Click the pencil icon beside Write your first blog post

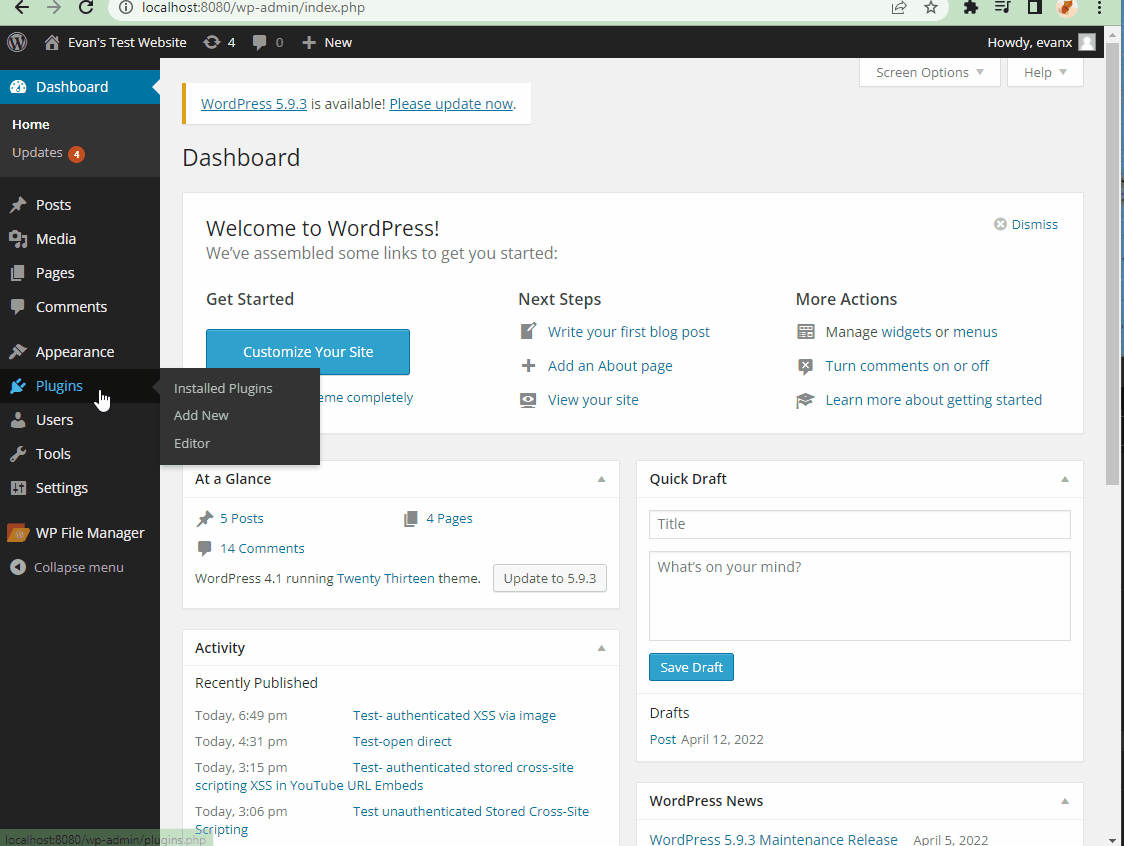click(x=528, y=331)
